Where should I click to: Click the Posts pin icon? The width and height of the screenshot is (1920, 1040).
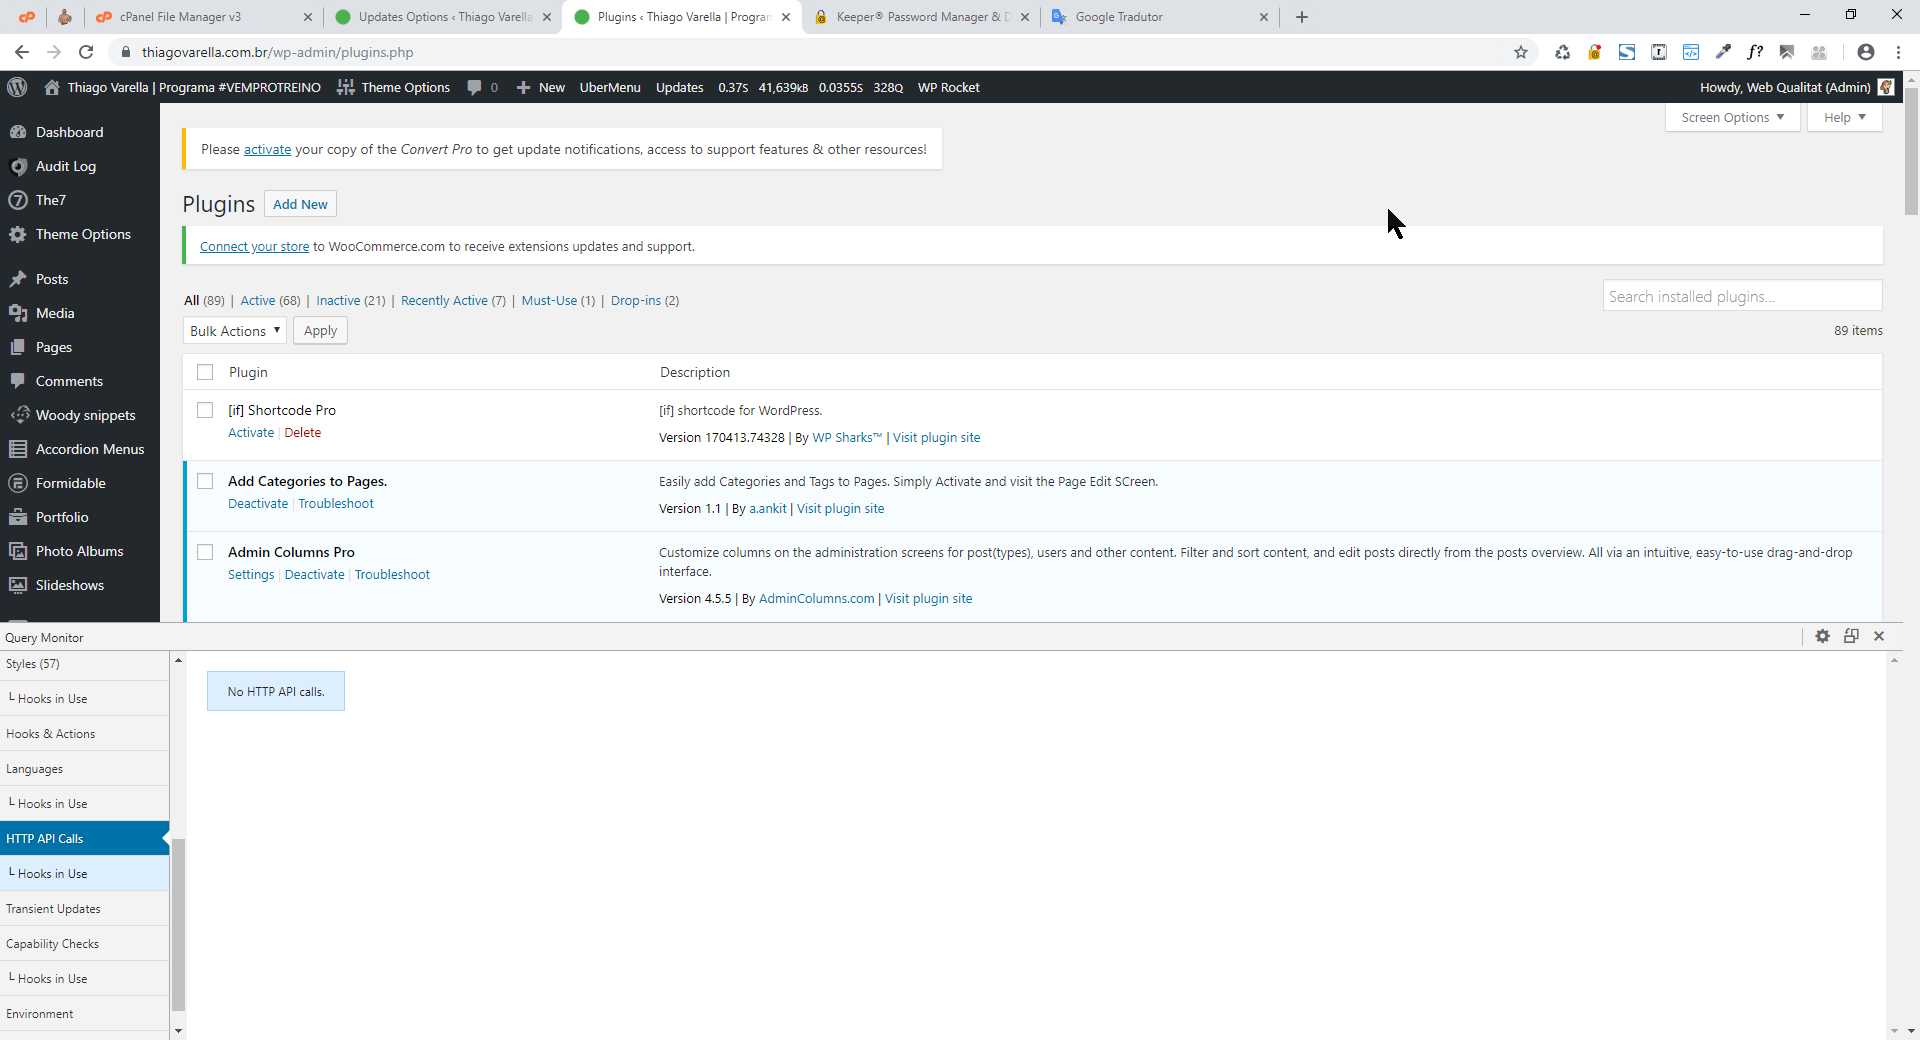[x=18, y=279]
